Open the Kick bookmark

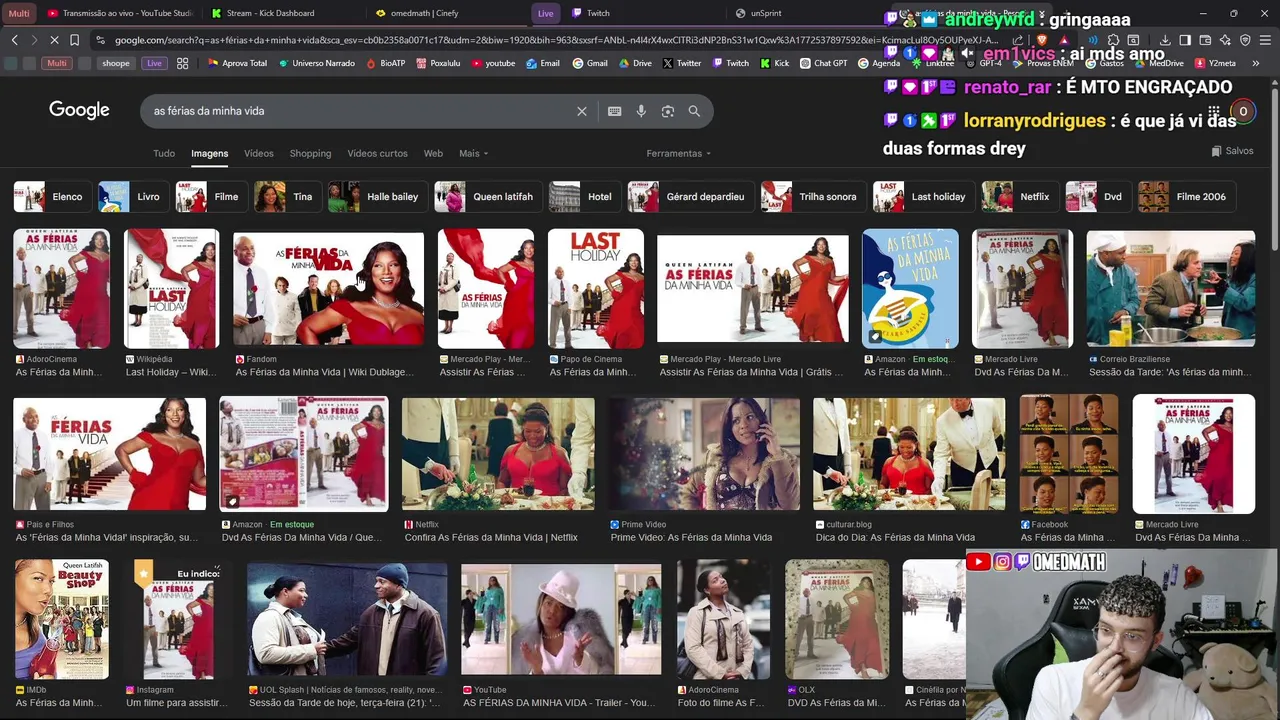774,63
